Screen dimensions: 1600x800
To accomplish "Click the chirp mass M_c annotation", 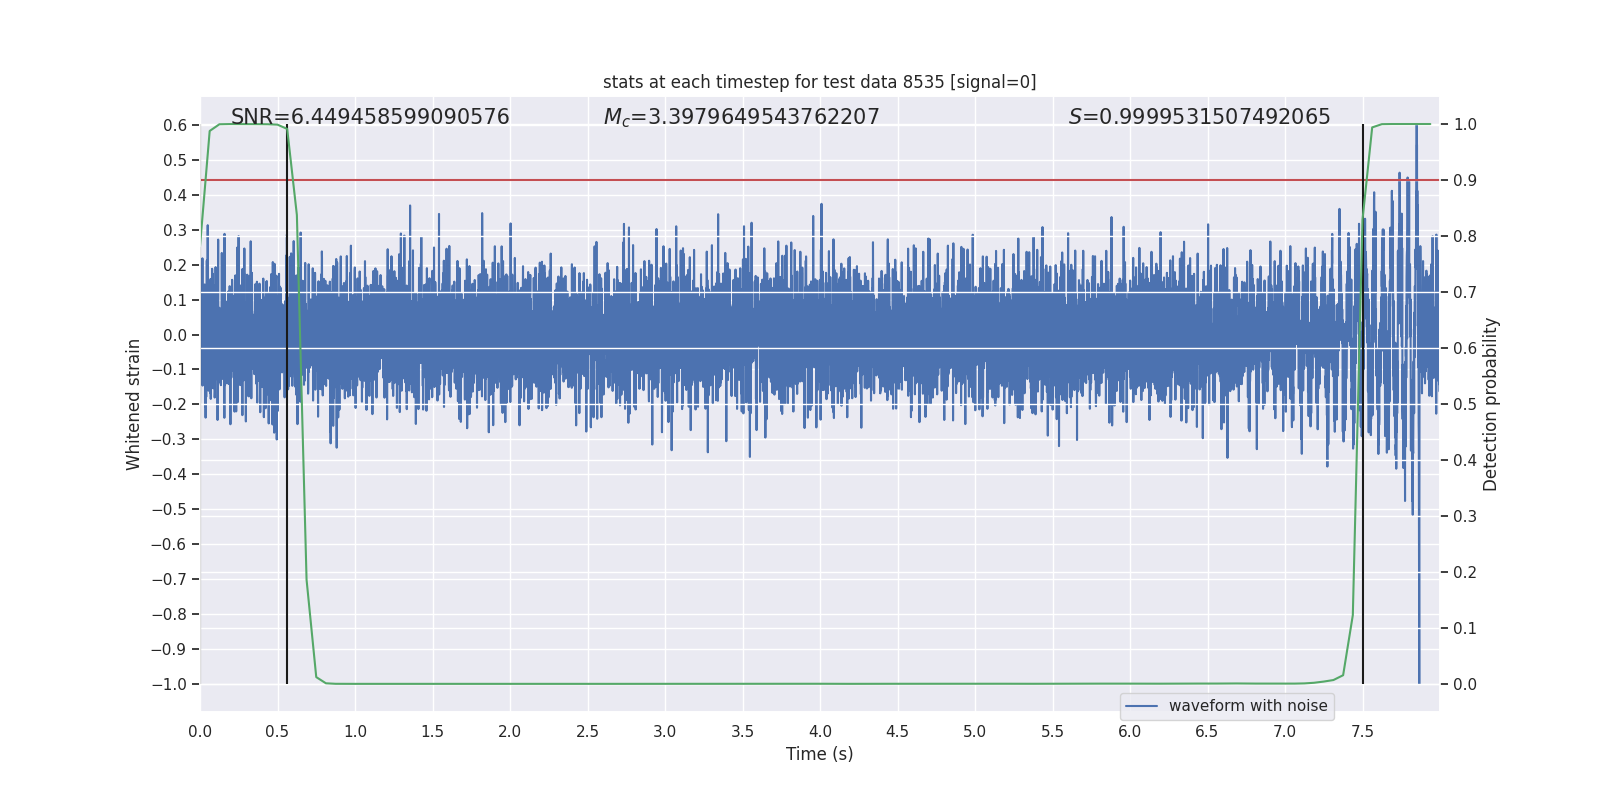I will click(741, 117).
